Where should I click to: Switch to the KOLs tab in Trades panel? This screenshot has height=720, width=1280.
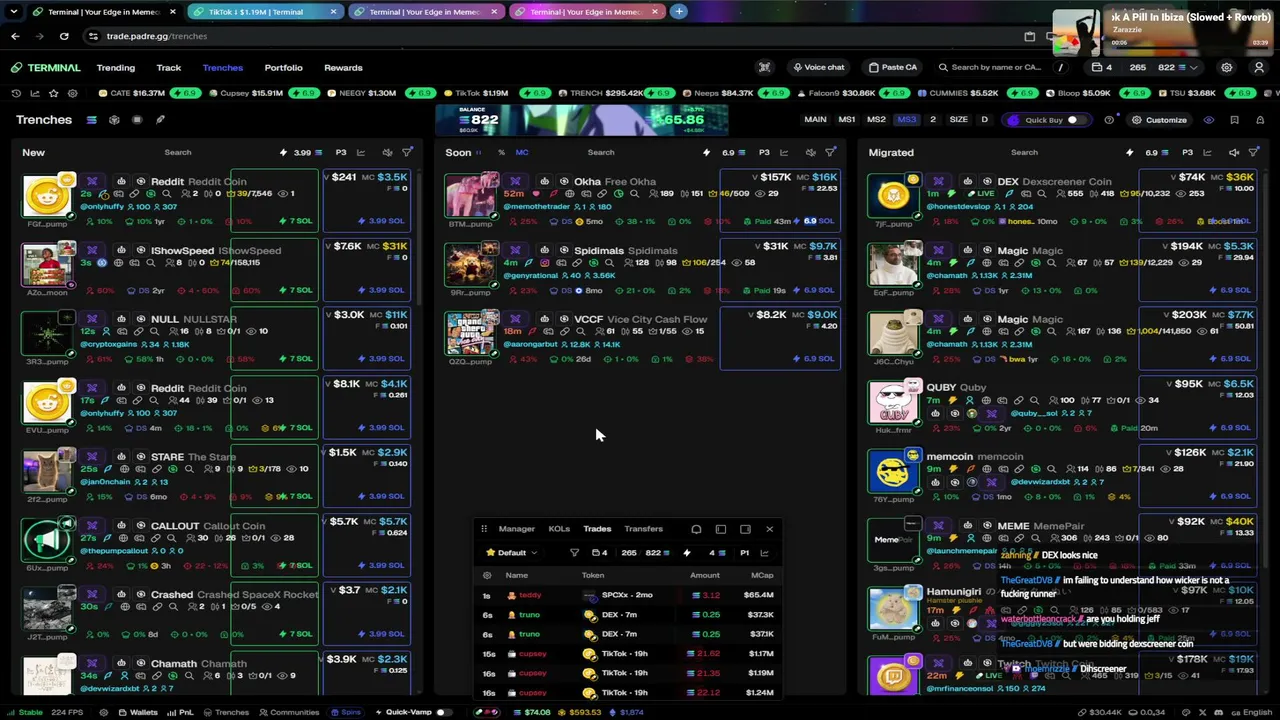tap(559, 529)
